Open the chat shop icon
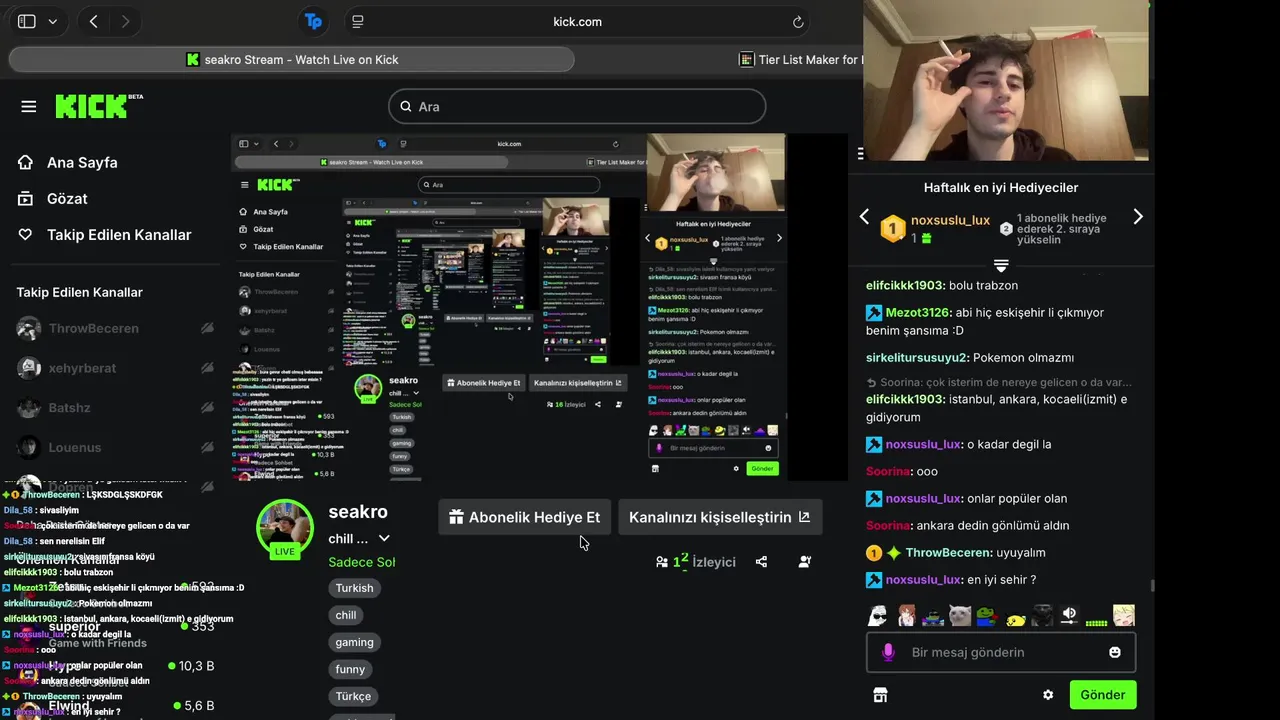Screen dimensions: 1280x720 (x=880, y=695)
